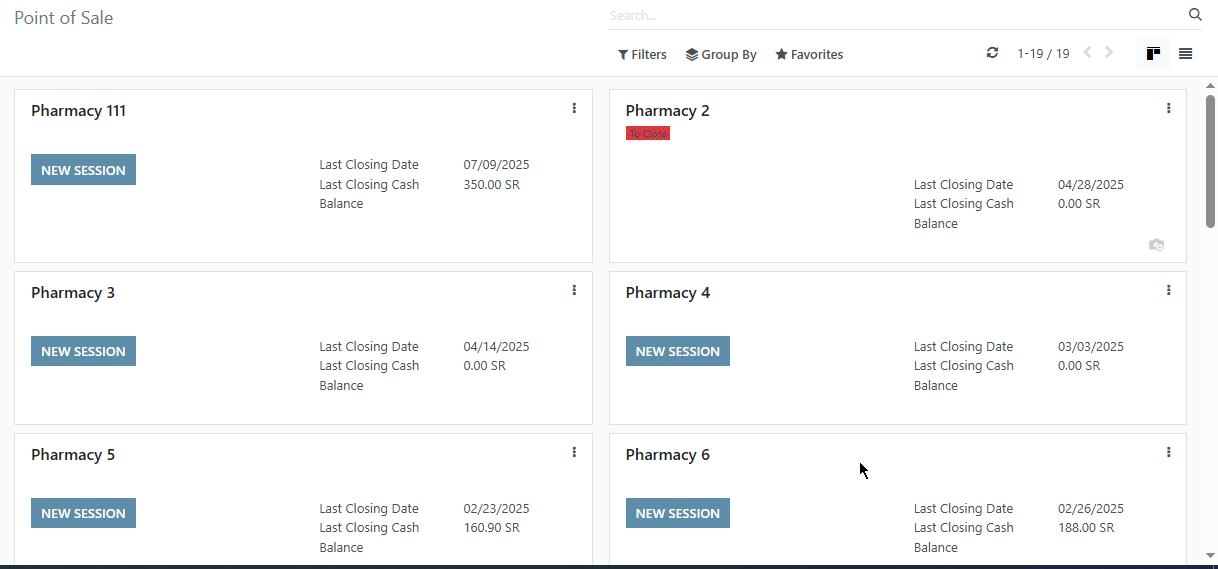The height and width of the screenshot is (569, 1218).
Task: Click the red To Close tag
Action: click(x=648, y=133)
